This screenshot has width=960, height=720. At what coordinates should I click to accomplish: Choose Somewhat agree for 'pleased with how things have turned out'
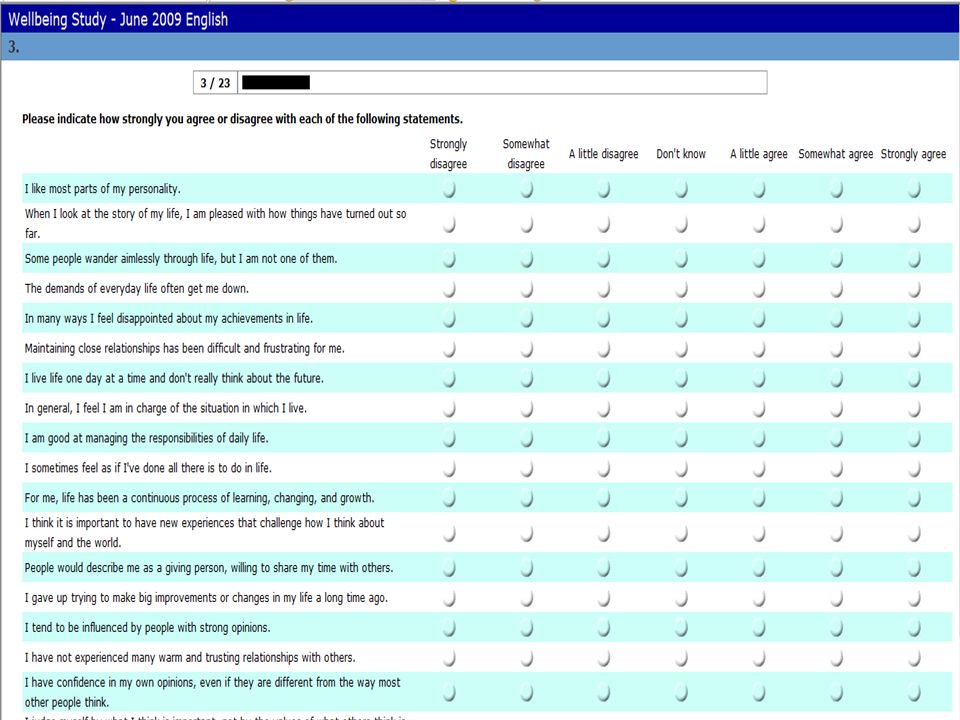(836, 225)
